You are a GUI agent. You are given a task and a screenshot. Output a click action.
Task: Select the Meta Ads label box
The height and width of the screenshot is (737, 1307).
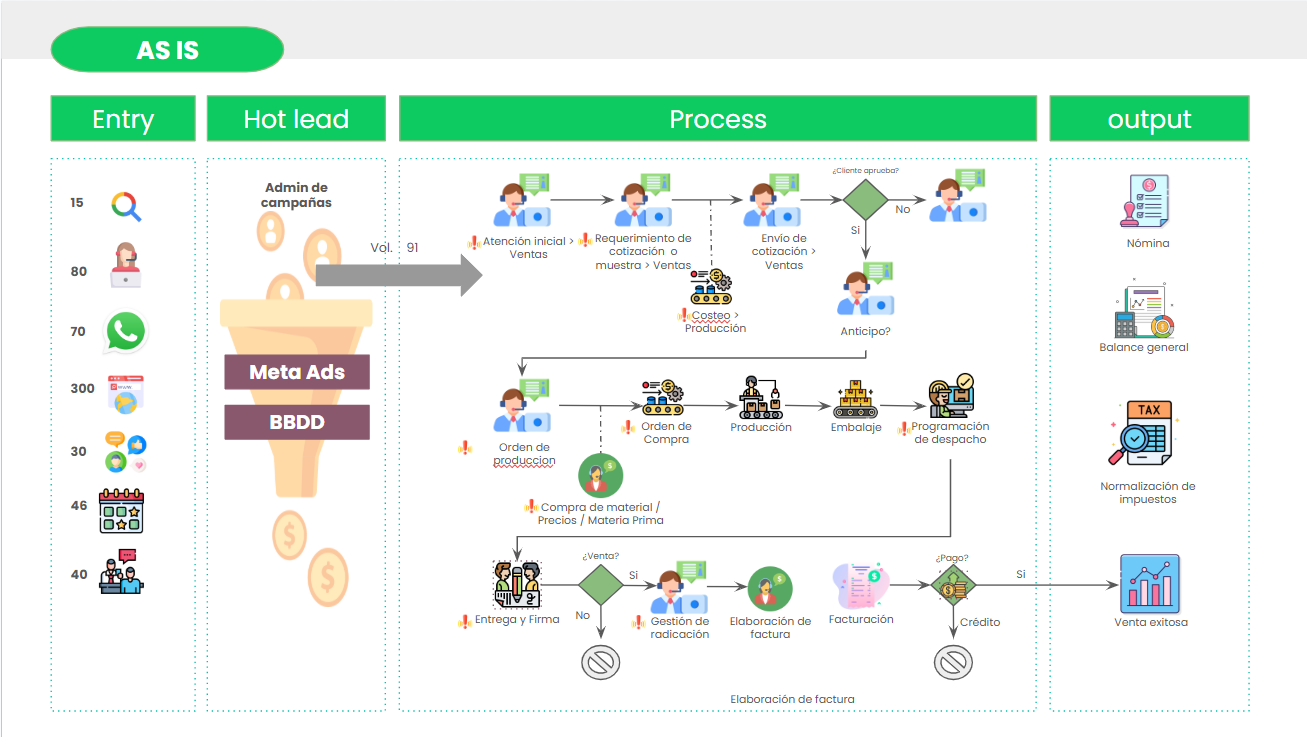tap(297, 372)
